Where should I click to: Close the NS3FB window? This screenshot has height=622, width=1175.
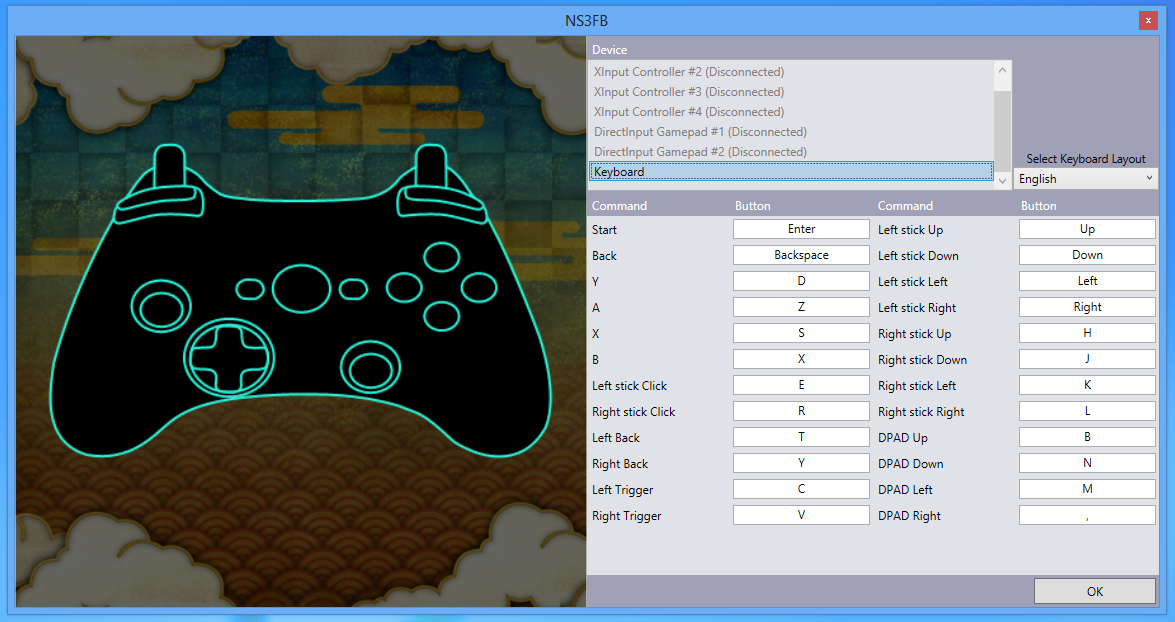(x=1148, y=20)
